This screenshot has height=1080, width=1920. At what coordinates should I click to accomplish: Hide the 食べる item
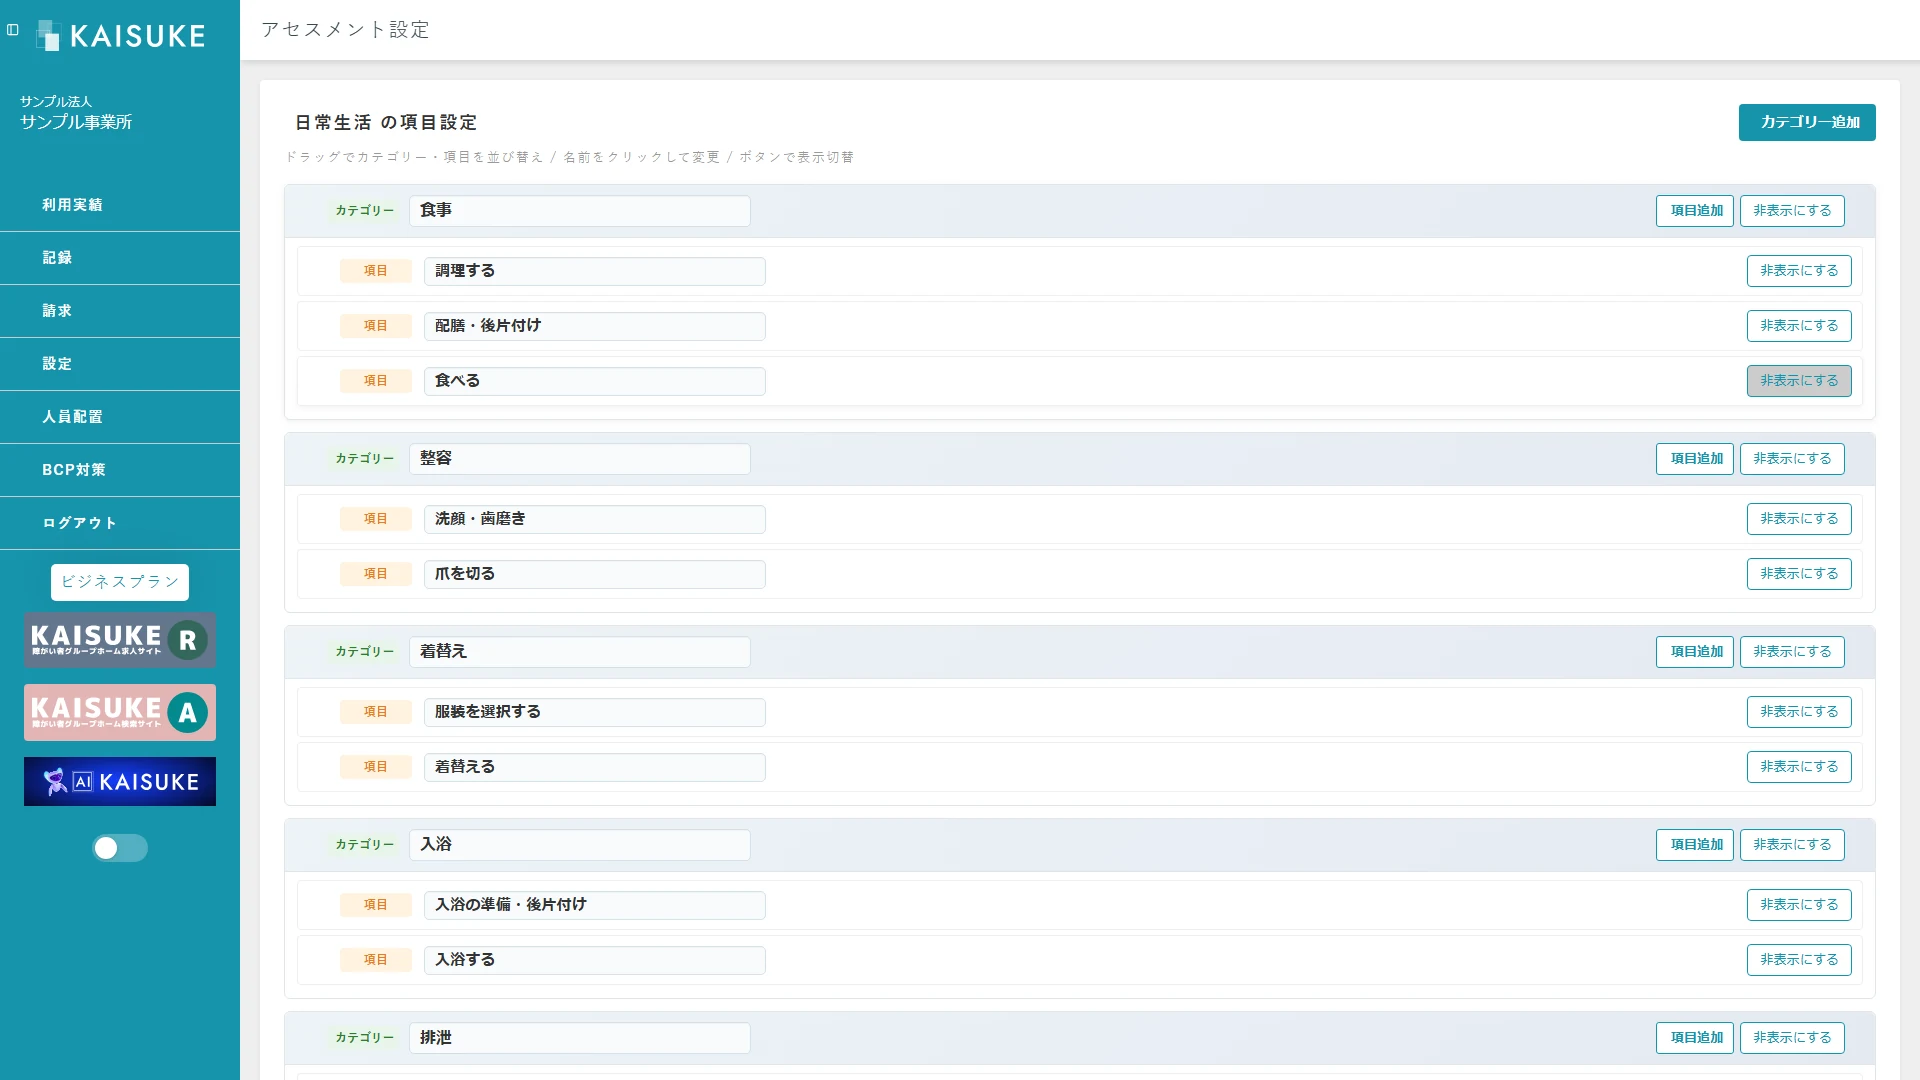point(1799,381)
